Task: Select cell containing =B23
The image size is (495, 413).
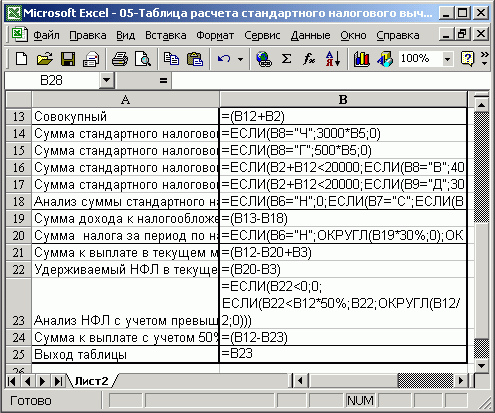Action: click(x=343, y=354)
